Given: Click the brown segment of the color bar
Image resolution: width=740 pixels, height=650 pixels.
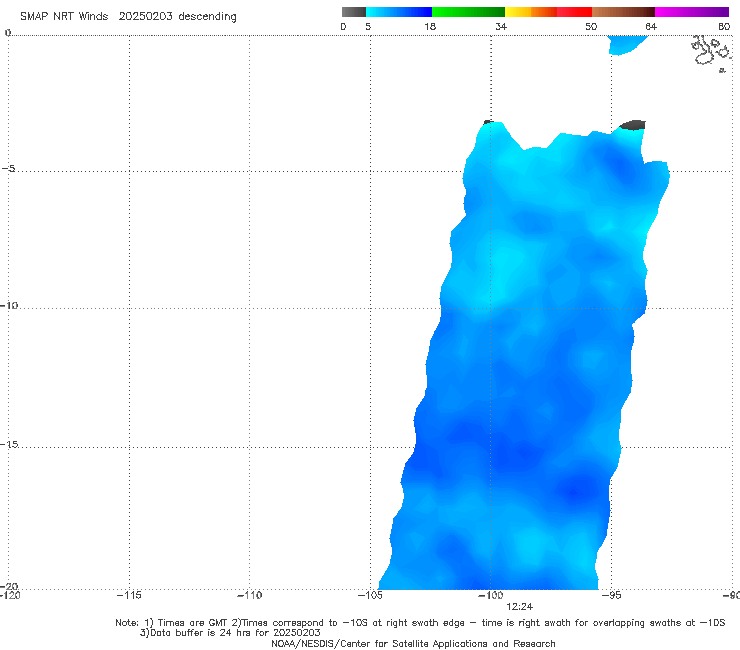Looking at the screenshot, I should 623,12.
